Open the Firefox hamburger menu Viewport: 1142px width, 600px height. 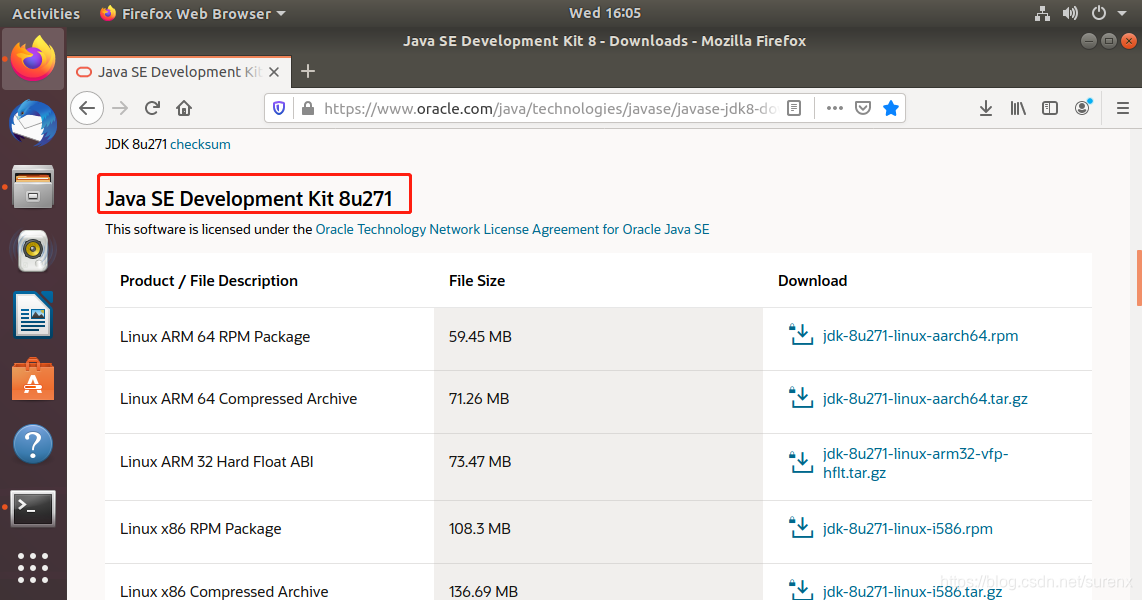click(x=1122, y=108)
